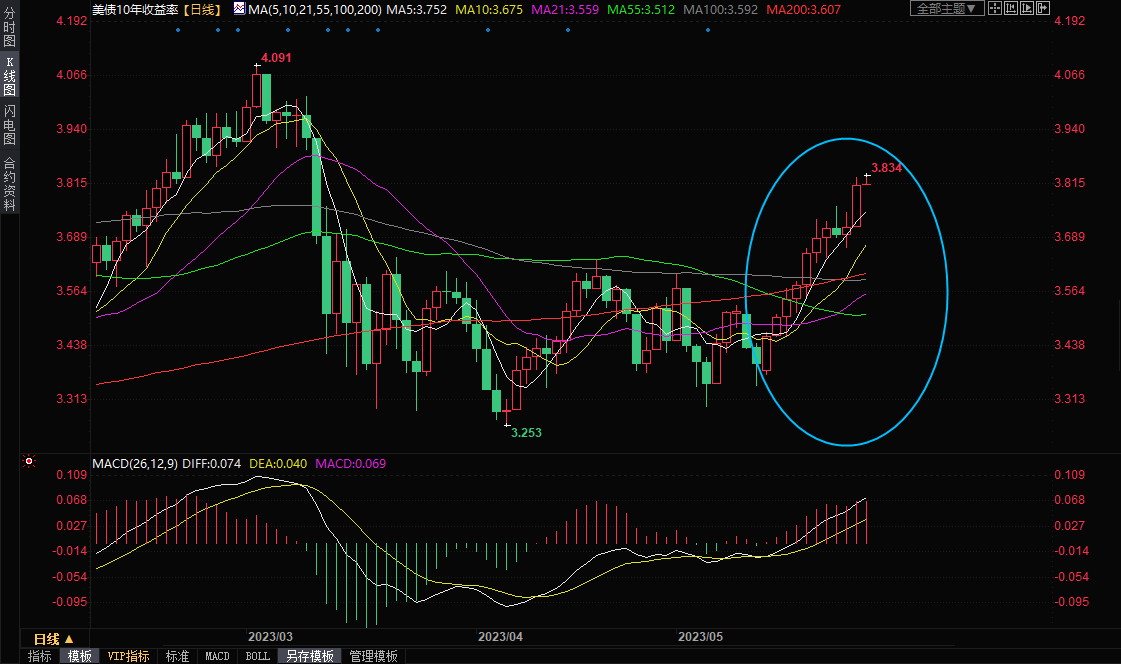Click the 管理模板 button
The width and height of the screenshot is (1121, 664).
point(373,656)
